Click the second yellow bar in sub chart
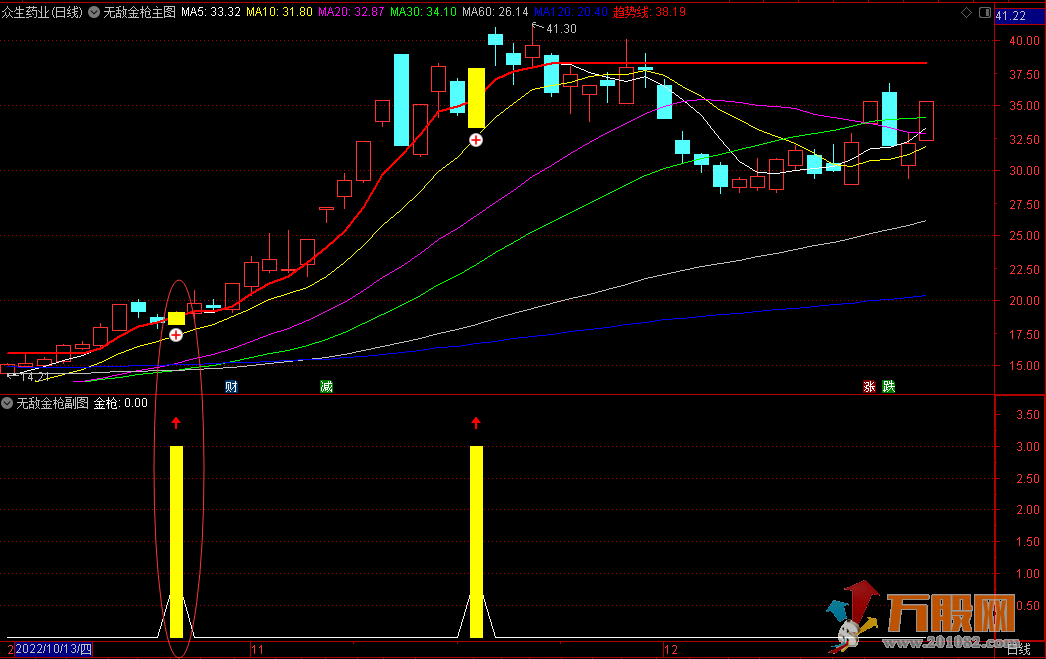The image size is (1046, 659). [x=476, y=542]
